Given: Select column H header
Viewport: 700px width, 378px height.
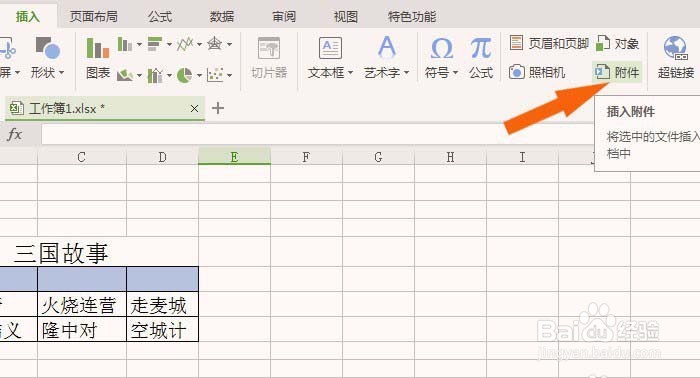Looking at the screenshot, I should coord(450,157).
